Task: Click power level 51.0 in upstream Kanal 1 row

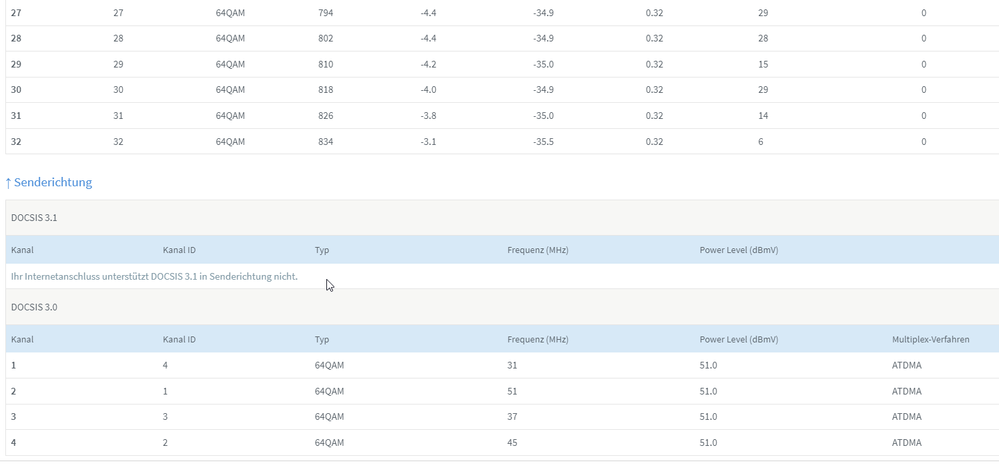Action: pyautogui.click(x=708, y=366)
